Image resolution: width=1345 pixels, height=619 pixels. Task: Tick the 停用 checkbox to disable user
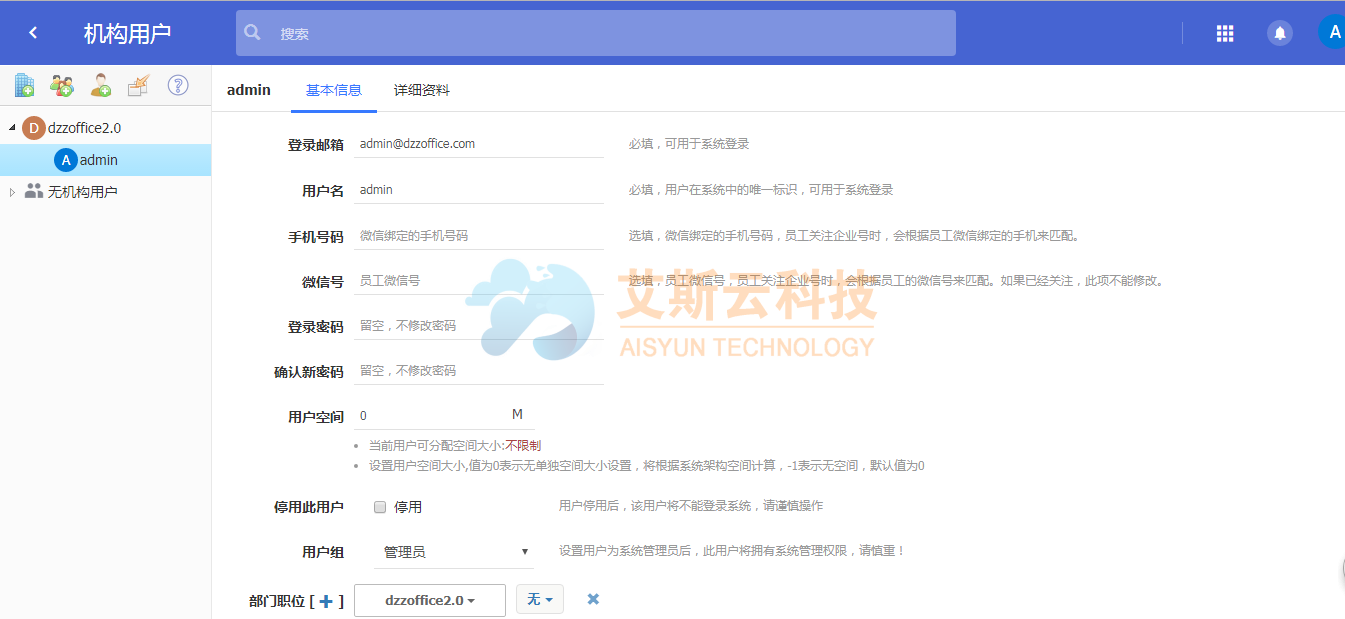pos(380,507)
